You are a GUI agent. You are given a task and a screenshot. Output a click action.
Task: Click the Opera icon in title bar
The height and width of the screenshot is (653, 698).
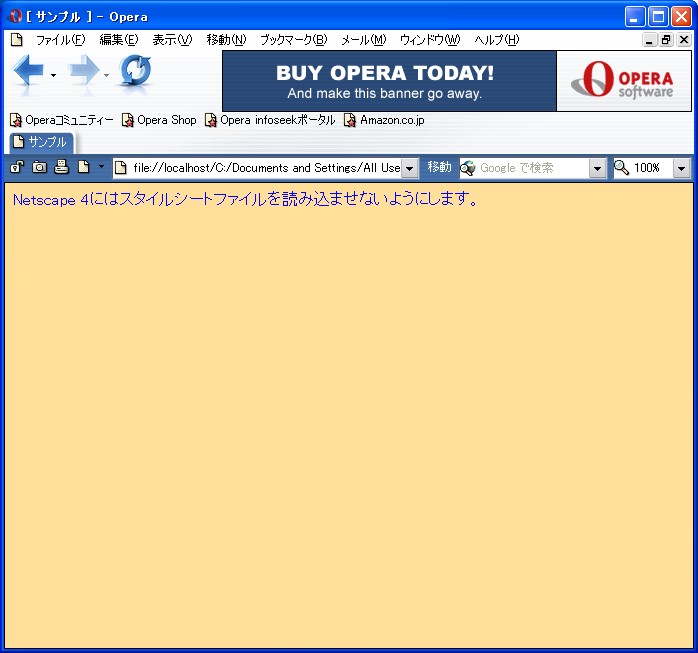[x=15, y=16]
